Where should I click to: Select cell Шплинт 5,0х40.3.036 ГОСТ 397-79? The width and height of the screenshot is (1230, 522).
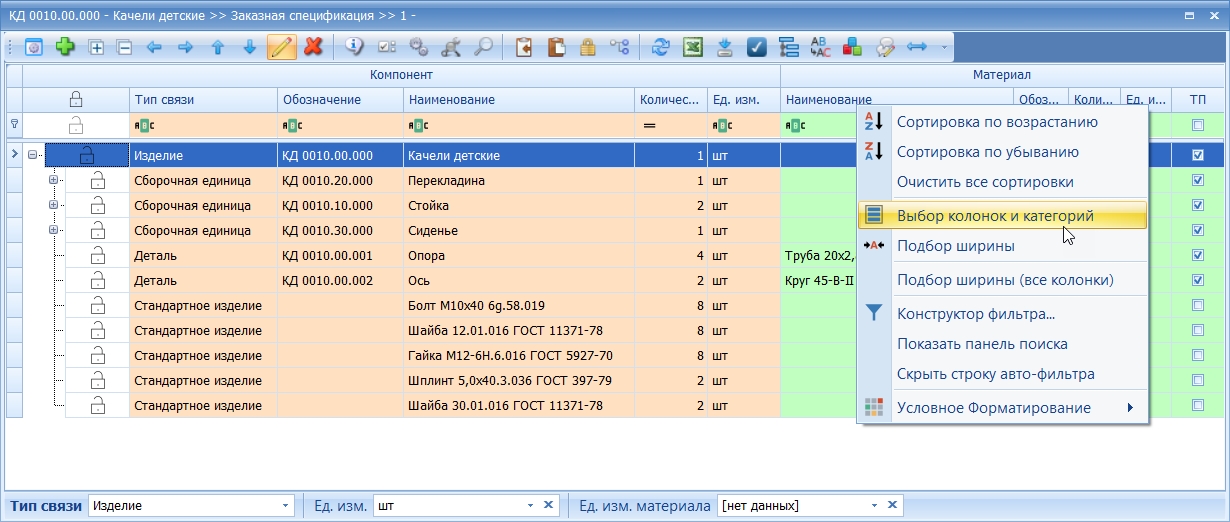pos(519,380)
